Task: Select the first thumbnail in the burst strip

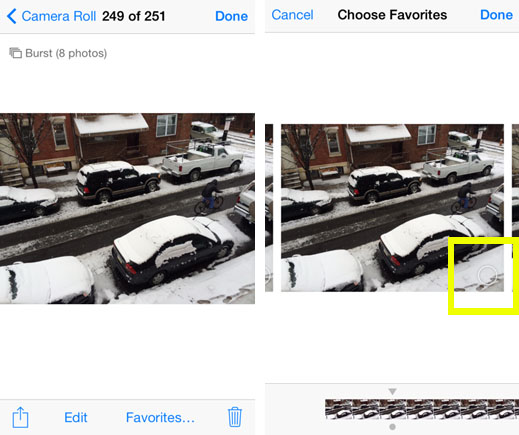Action: pos(338,409)
